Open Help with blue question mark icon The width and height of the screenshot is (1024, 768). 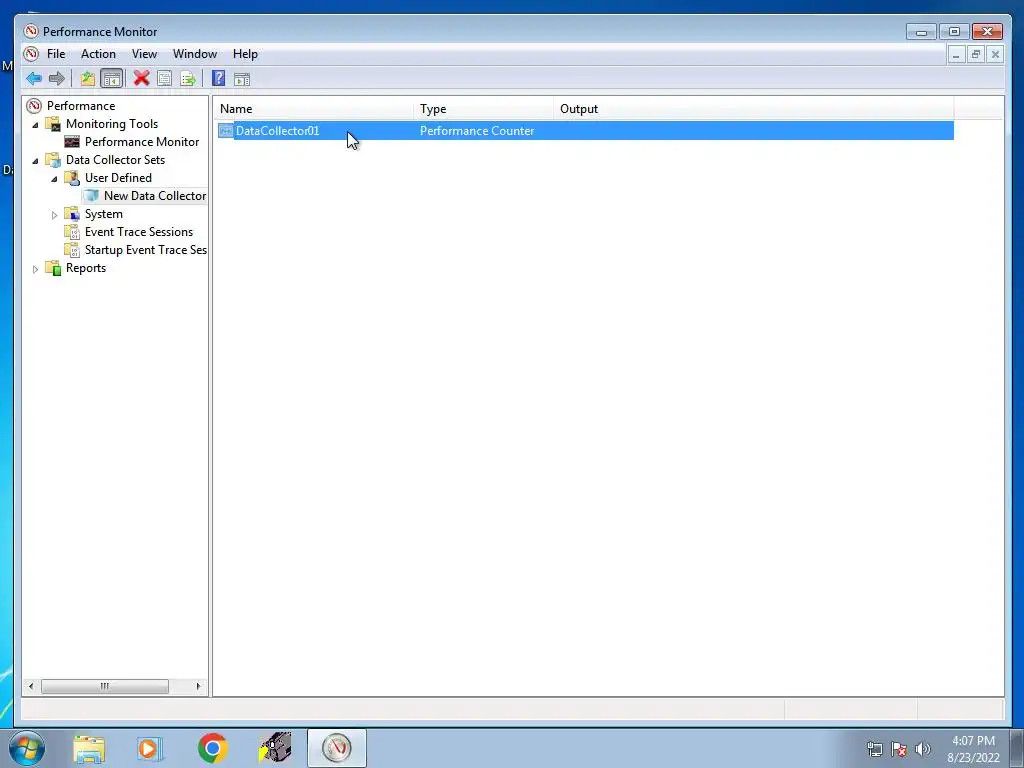(219, 78)
